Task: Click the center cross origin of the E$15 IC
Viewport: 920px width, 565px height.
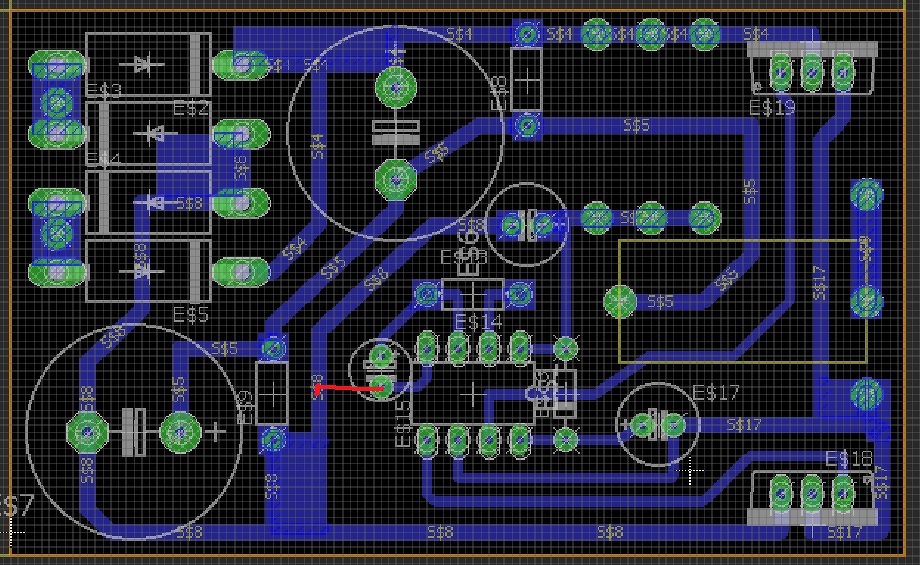Action: 473,394
